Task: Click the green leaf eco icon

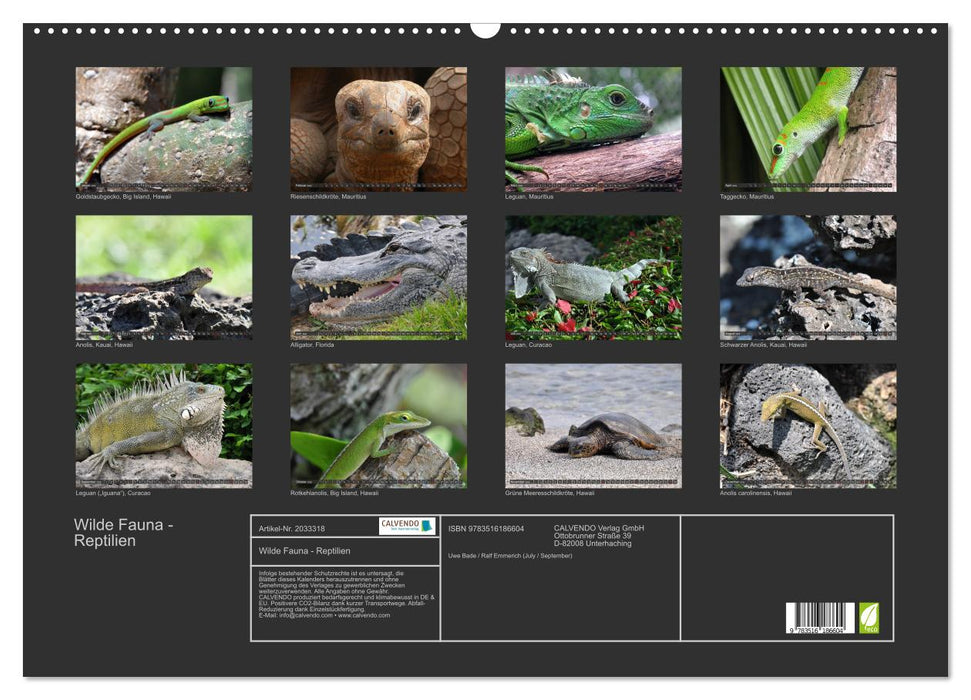Action: point(869,617)
